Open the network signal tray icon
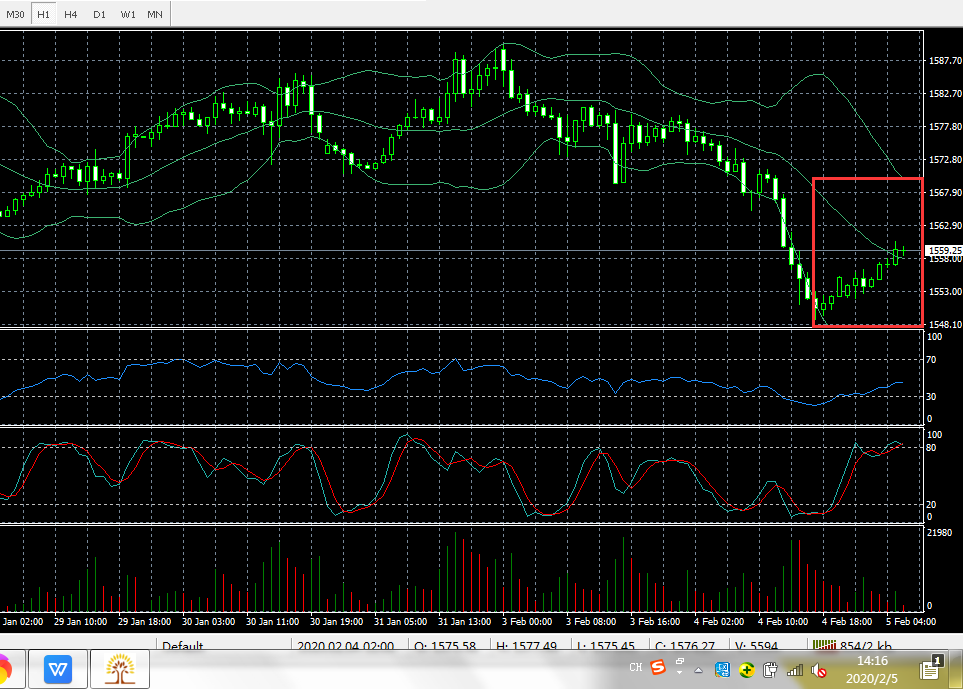The height and width of the screenshot is (689, 963). [x=795, y=669]
